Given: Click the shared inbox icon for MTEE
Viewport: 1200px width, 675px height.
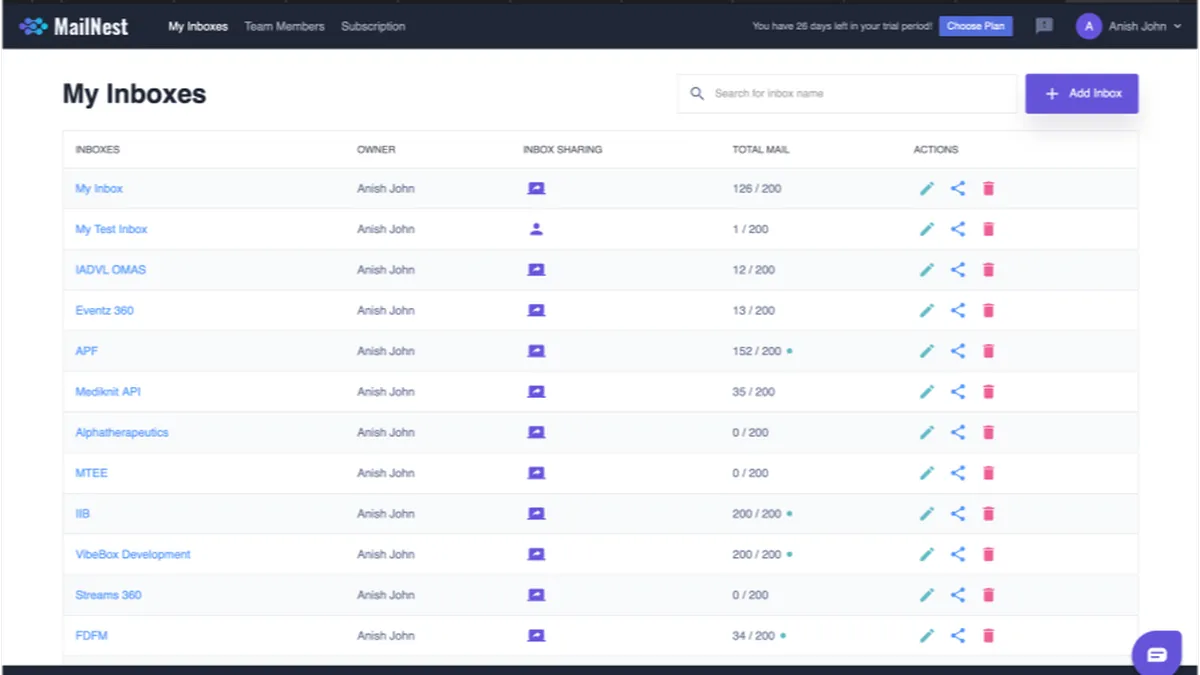Looking at the screenshot, I should tap(536, 473).
